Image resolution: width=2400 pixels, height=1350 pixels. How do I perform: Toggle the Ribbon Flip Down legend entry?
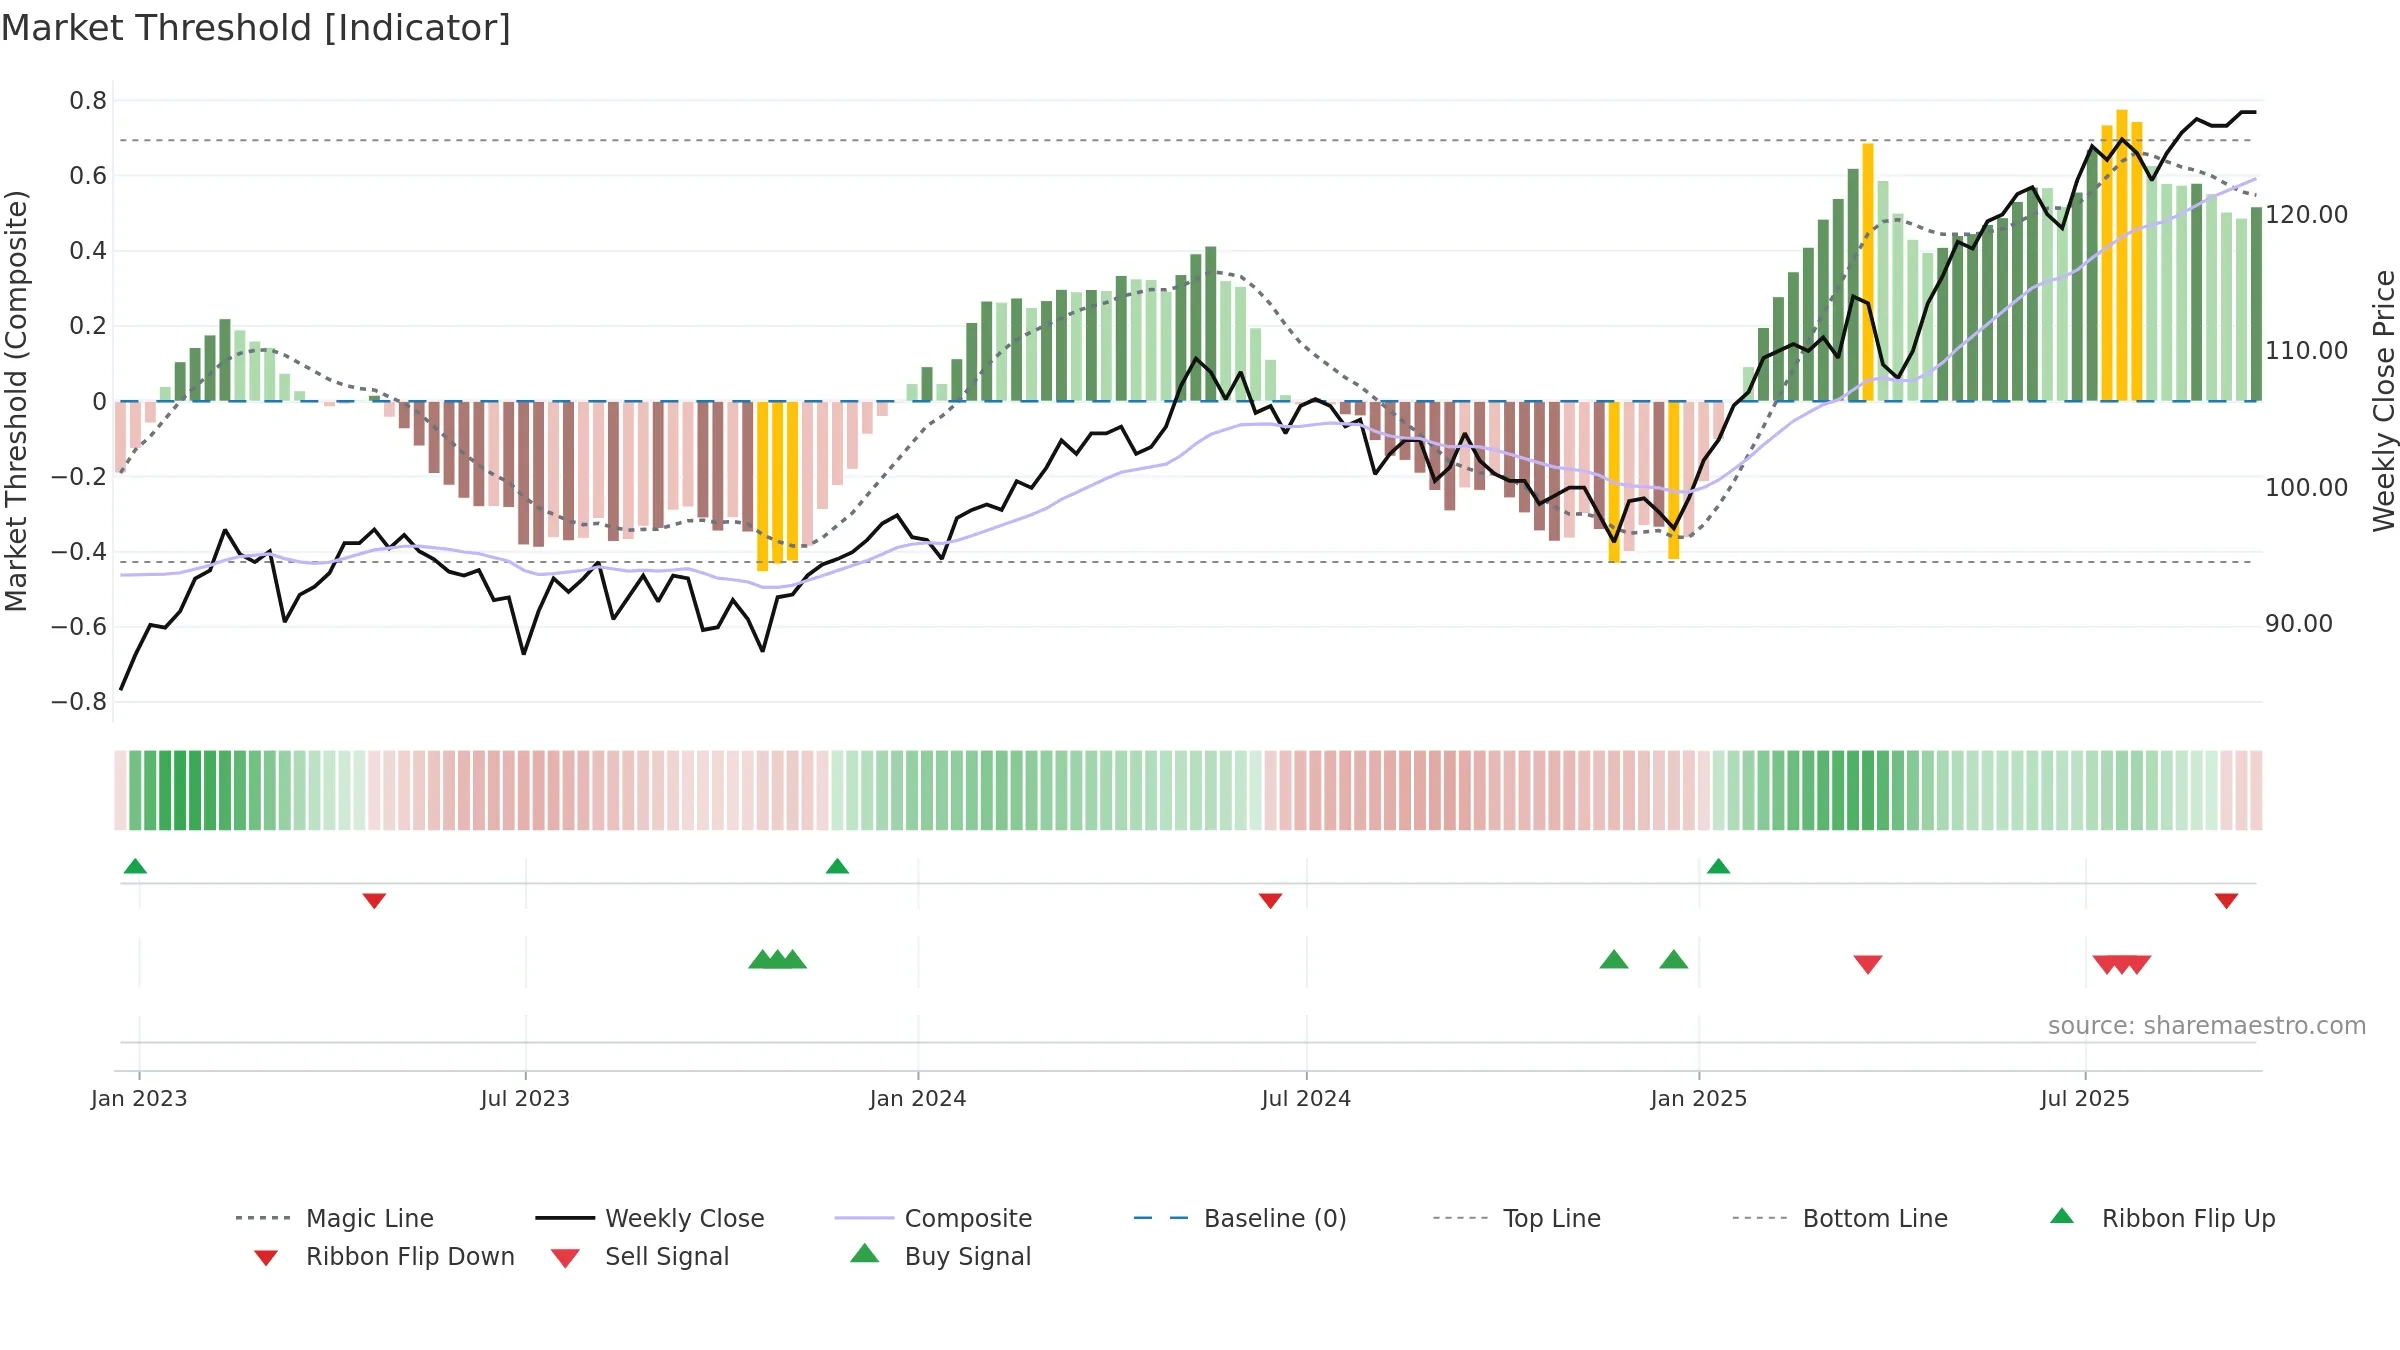coord(384,1256)
